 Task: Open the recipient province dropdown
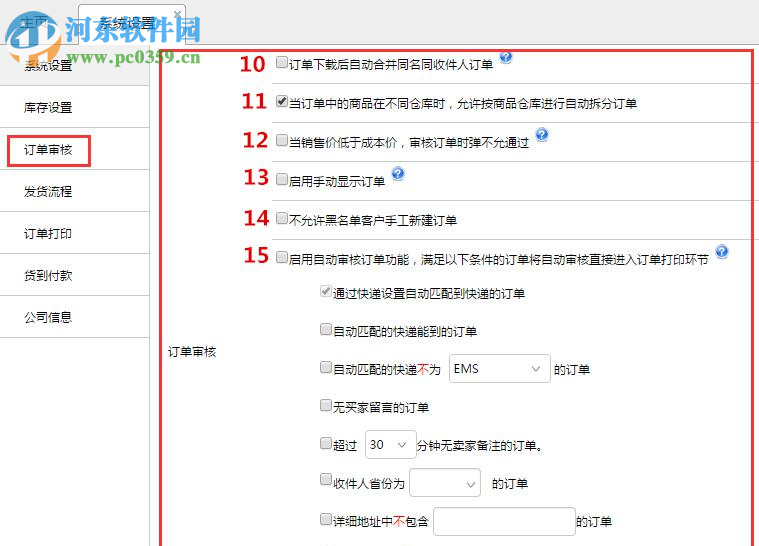tap(445, 483)
